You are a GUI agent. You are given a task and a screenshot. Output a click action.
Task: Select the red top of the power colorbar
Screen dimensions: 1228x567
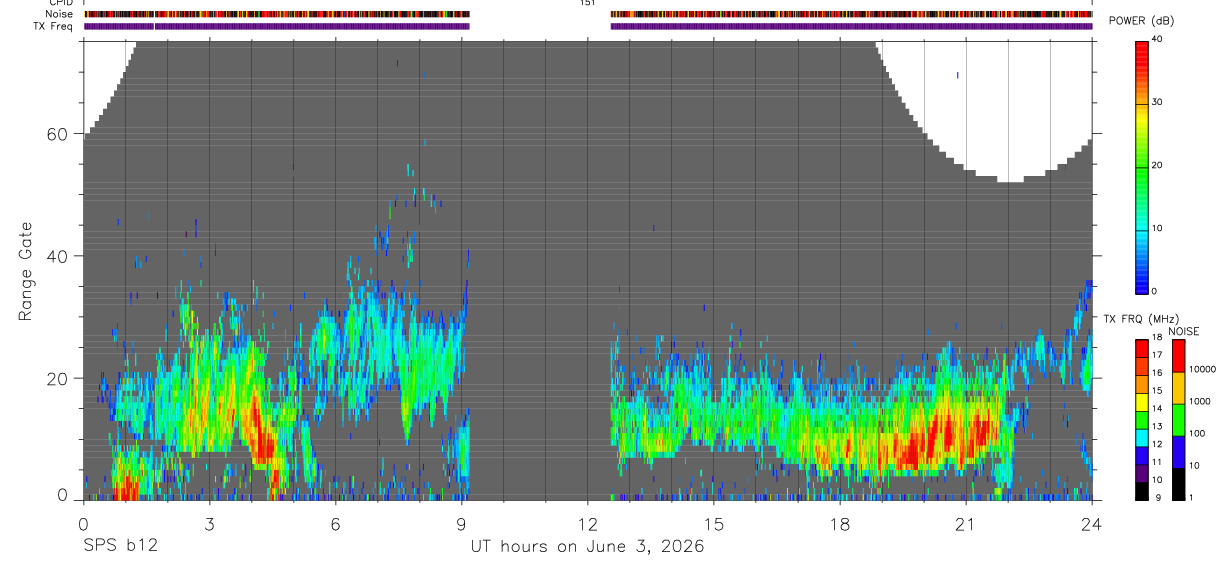pos(1140,52)
